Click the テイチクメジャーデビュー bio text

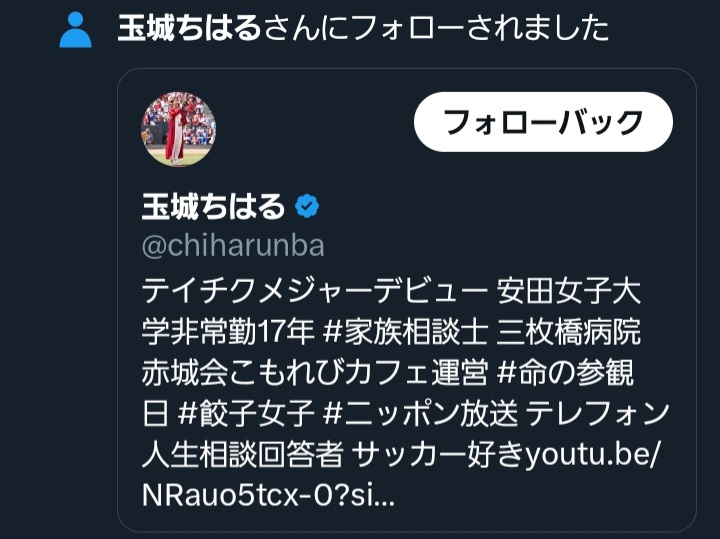tap(315, 291)
